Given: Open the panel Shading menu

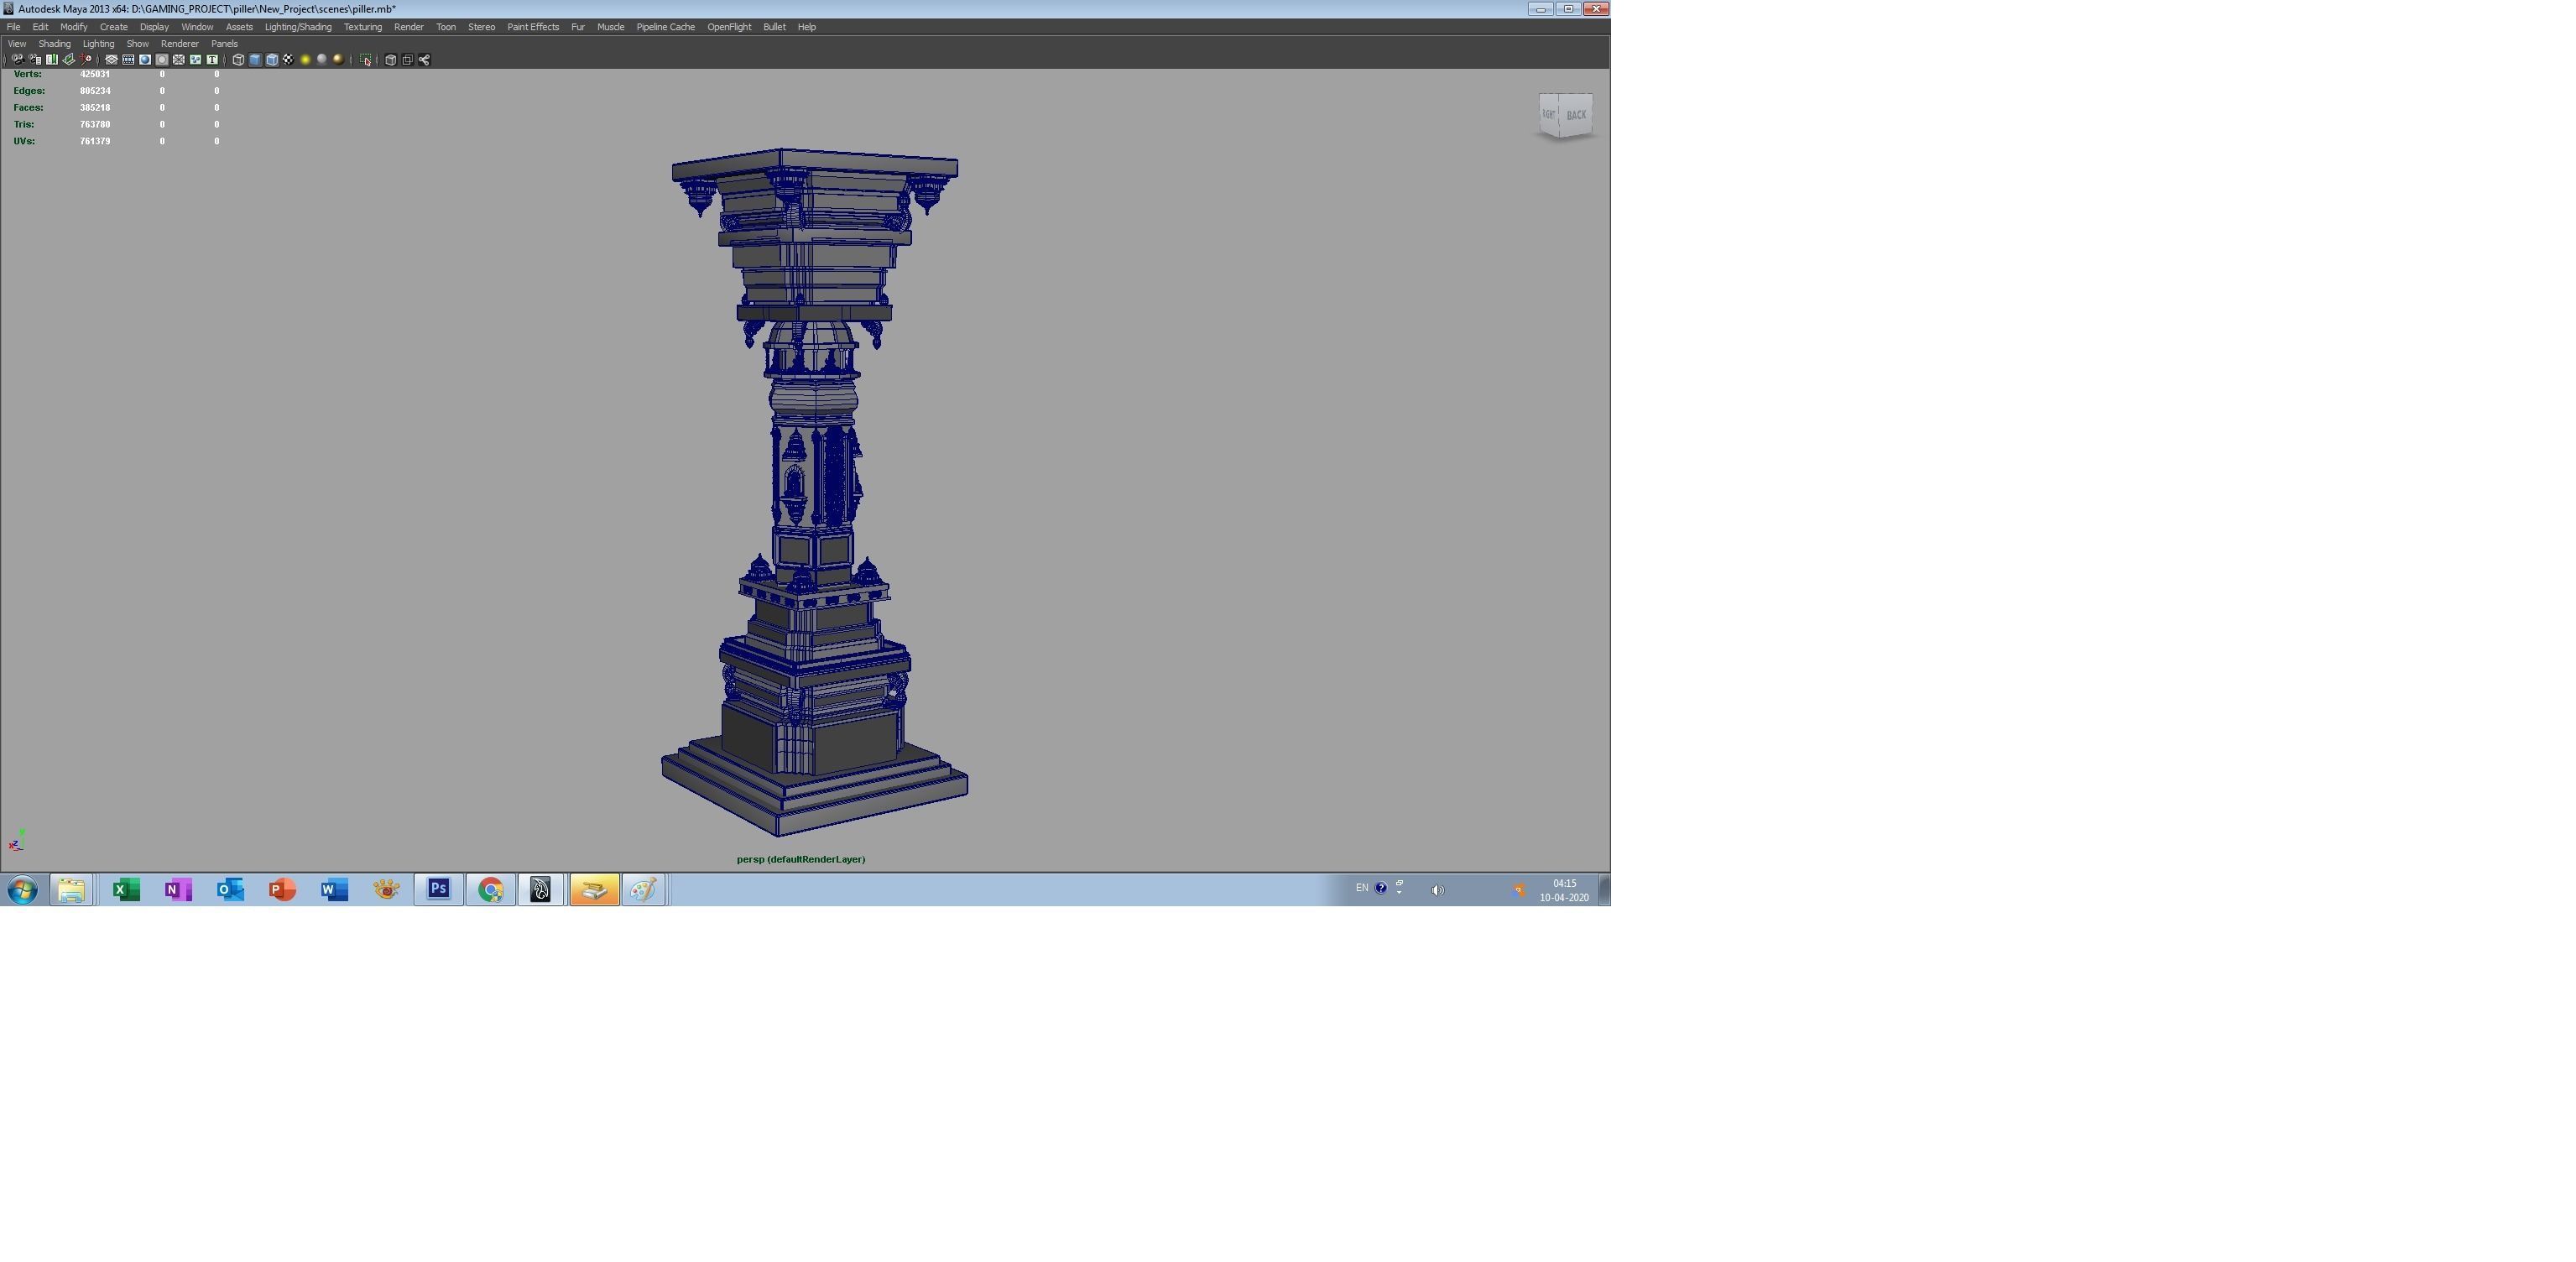Looking at the screenshot, I should (55, 44).
